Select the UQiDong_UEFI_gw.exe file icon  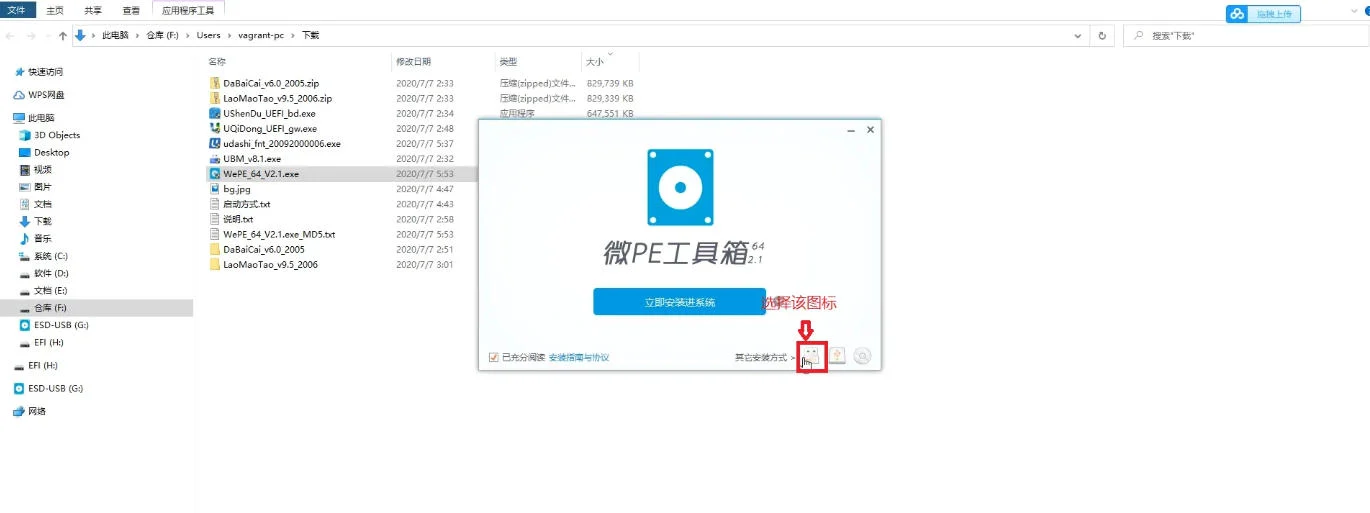(215, 129)
